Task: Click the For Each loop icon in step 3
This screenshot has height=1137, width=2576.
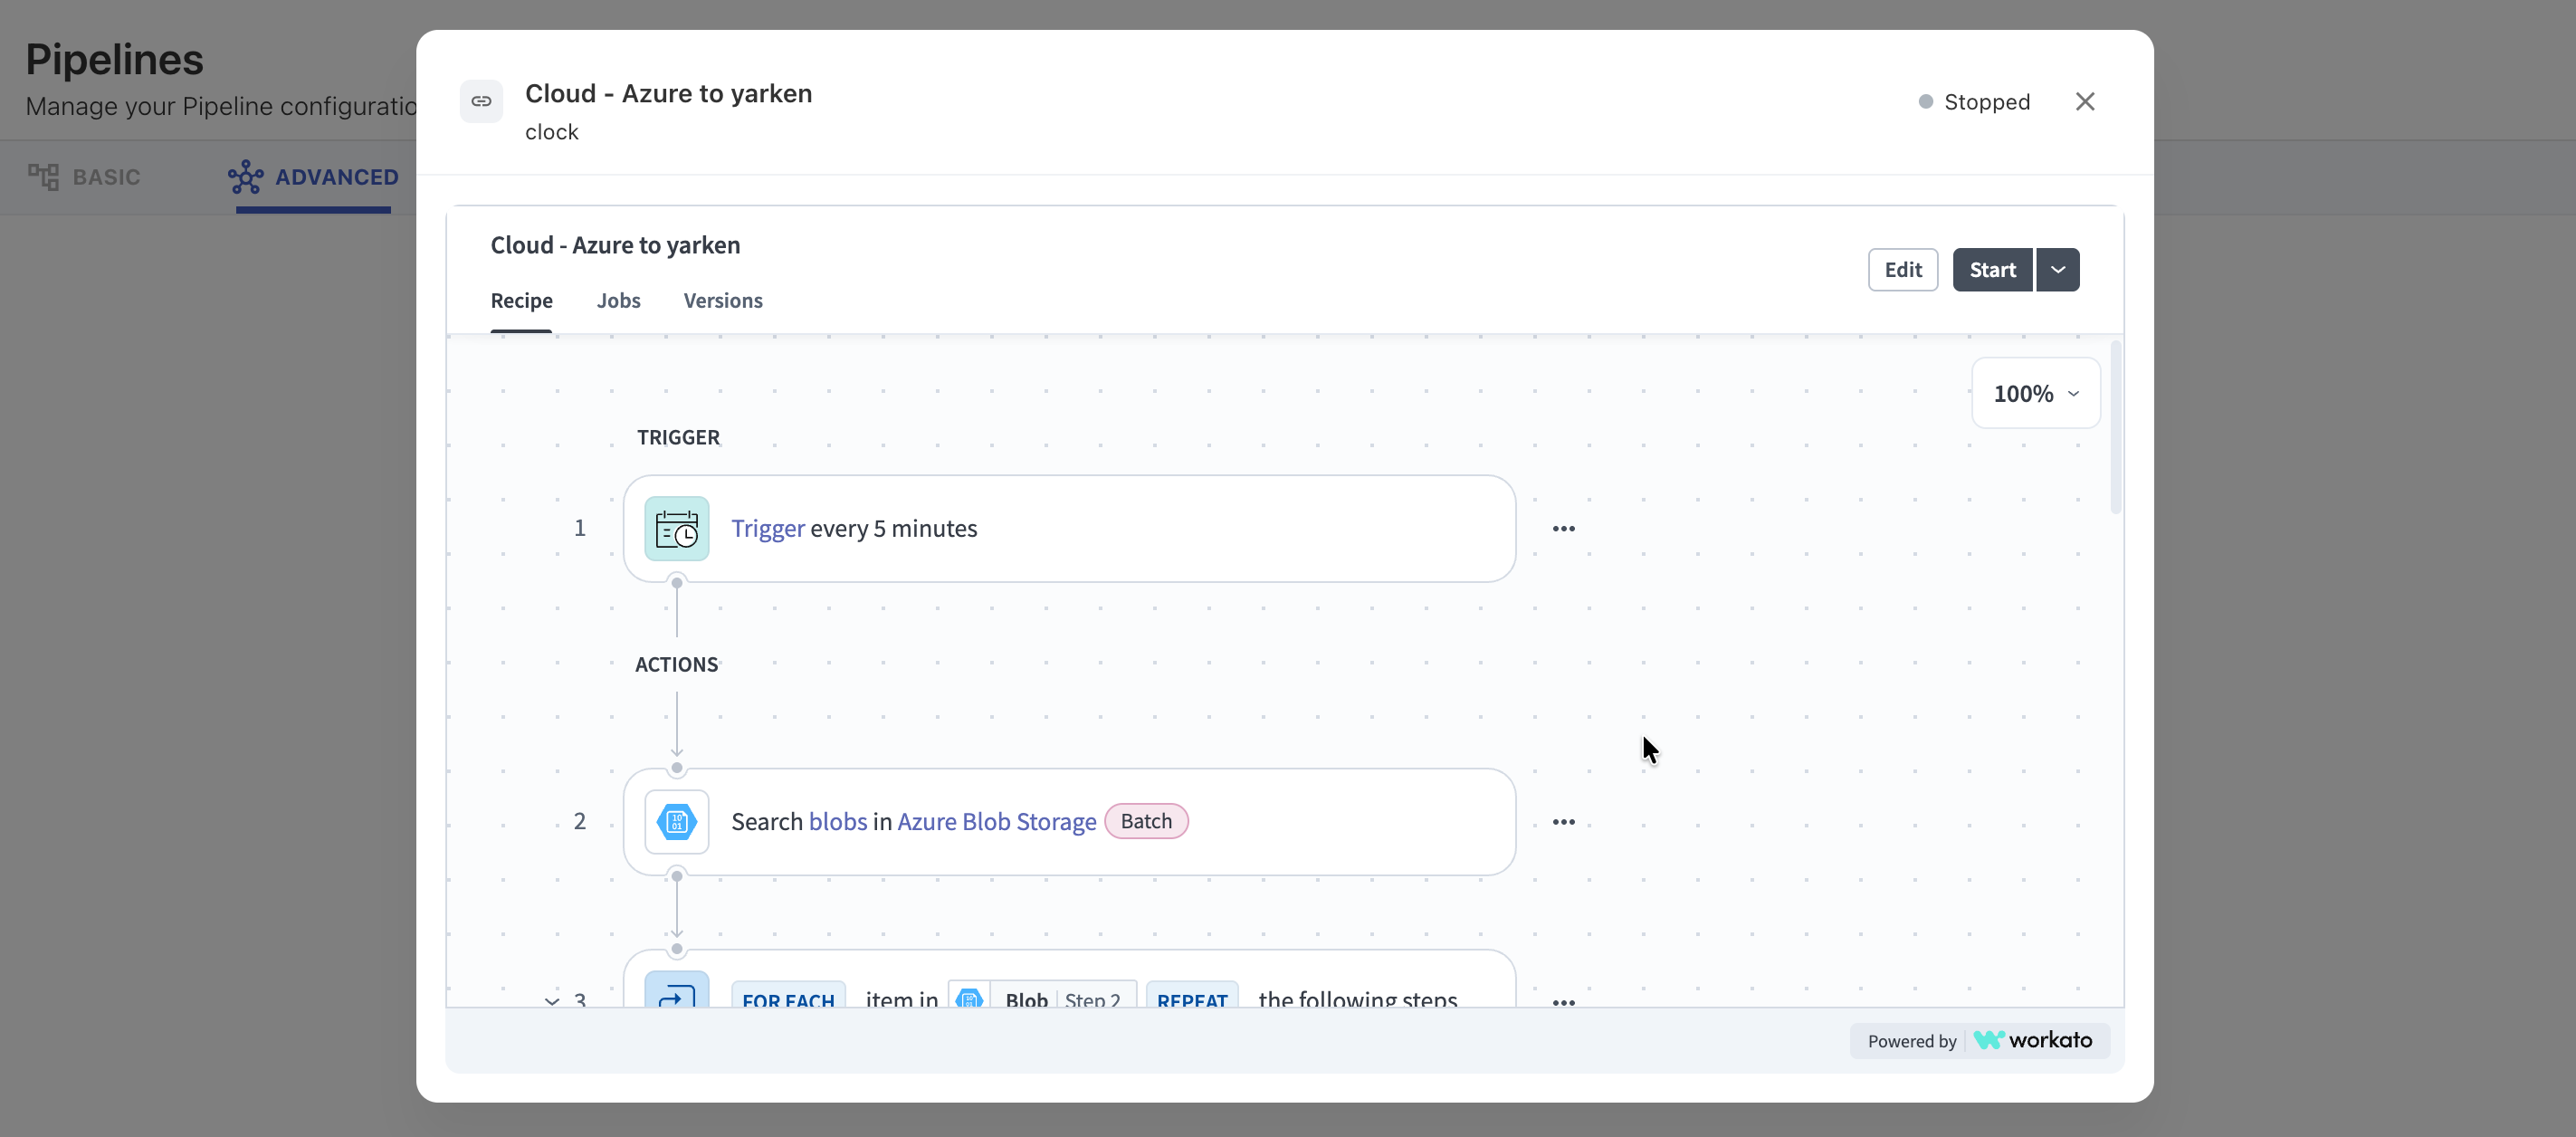Action: point(677,990)
